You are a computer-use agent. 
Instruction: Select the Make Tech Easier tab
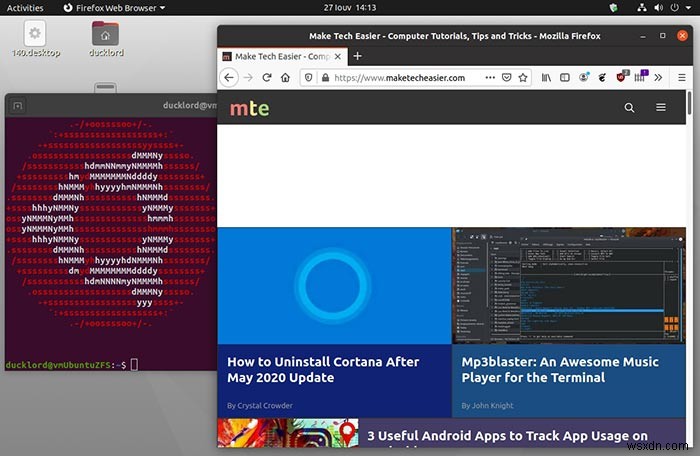282,57
